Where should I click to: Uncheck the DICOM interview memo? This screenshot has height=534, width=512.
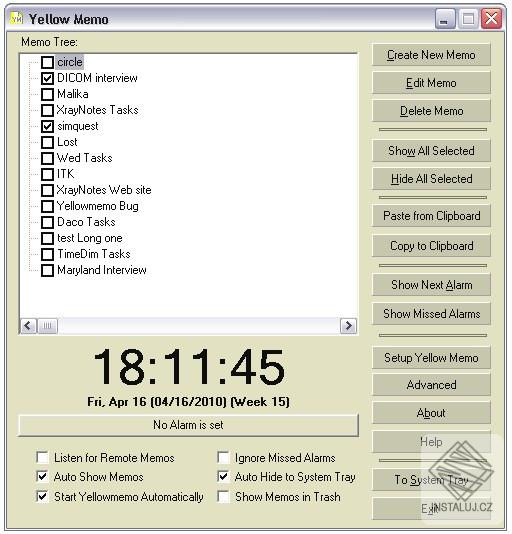point(47,78)
